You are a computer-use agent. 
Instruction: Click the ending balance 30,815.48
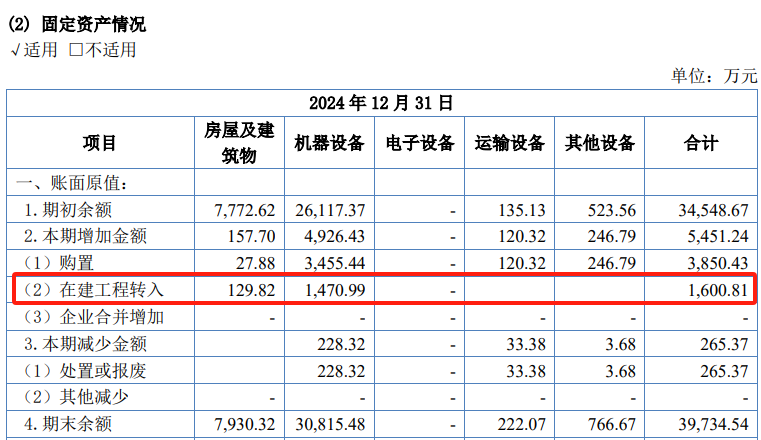pos(330,425)
